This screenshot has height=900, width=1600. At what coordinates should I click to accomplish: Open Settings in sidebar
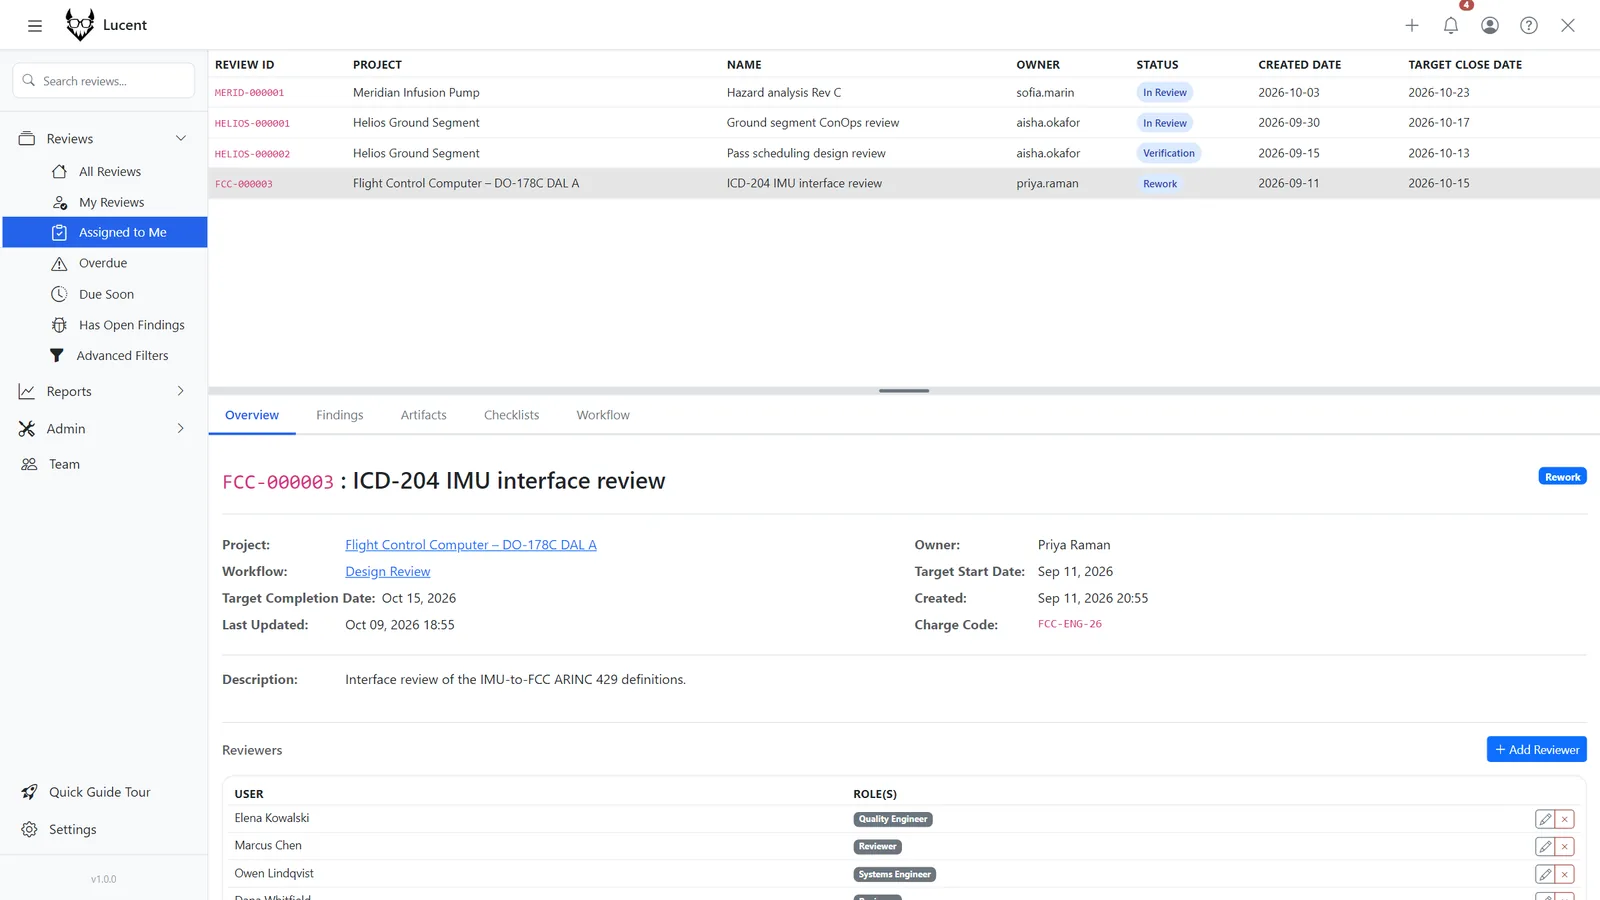(105, 830)
